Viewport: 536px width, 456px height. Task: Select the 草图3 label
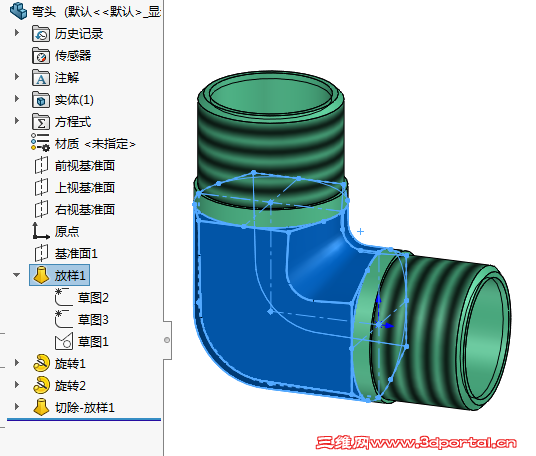coord(93,319)
